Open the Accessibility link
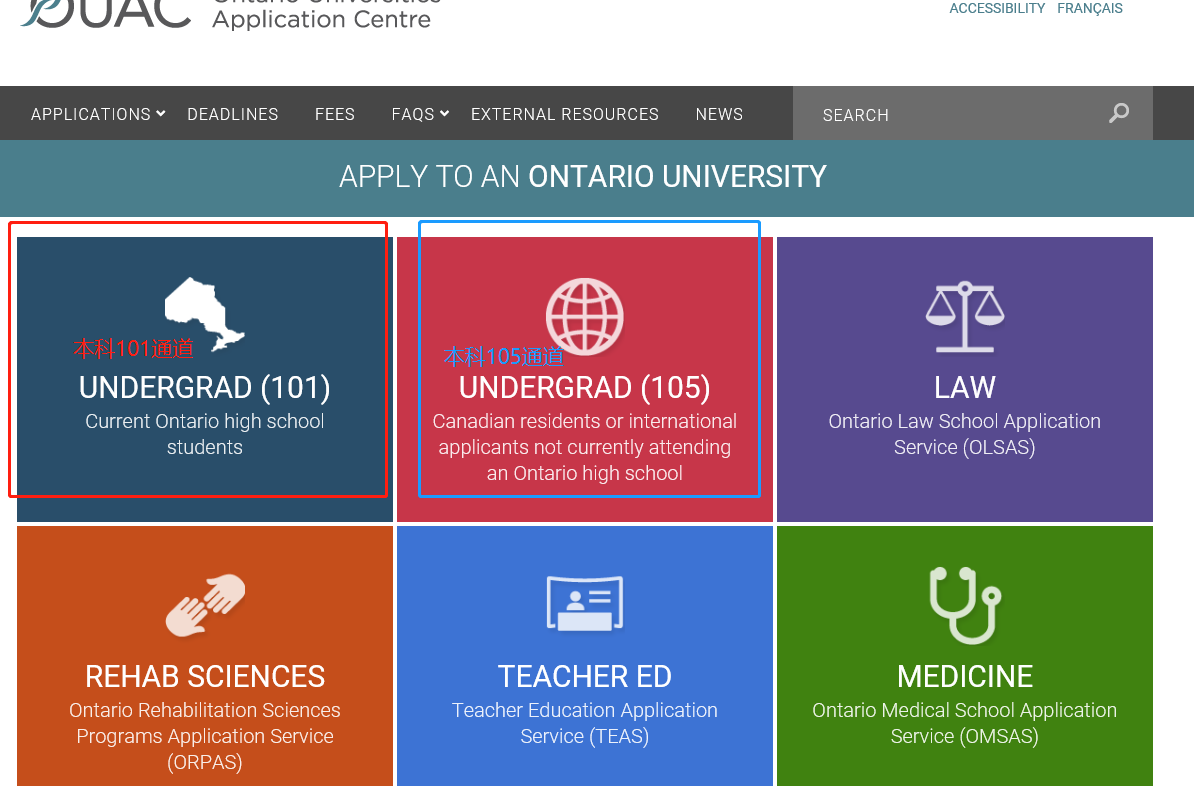 [x=997, y=8]
